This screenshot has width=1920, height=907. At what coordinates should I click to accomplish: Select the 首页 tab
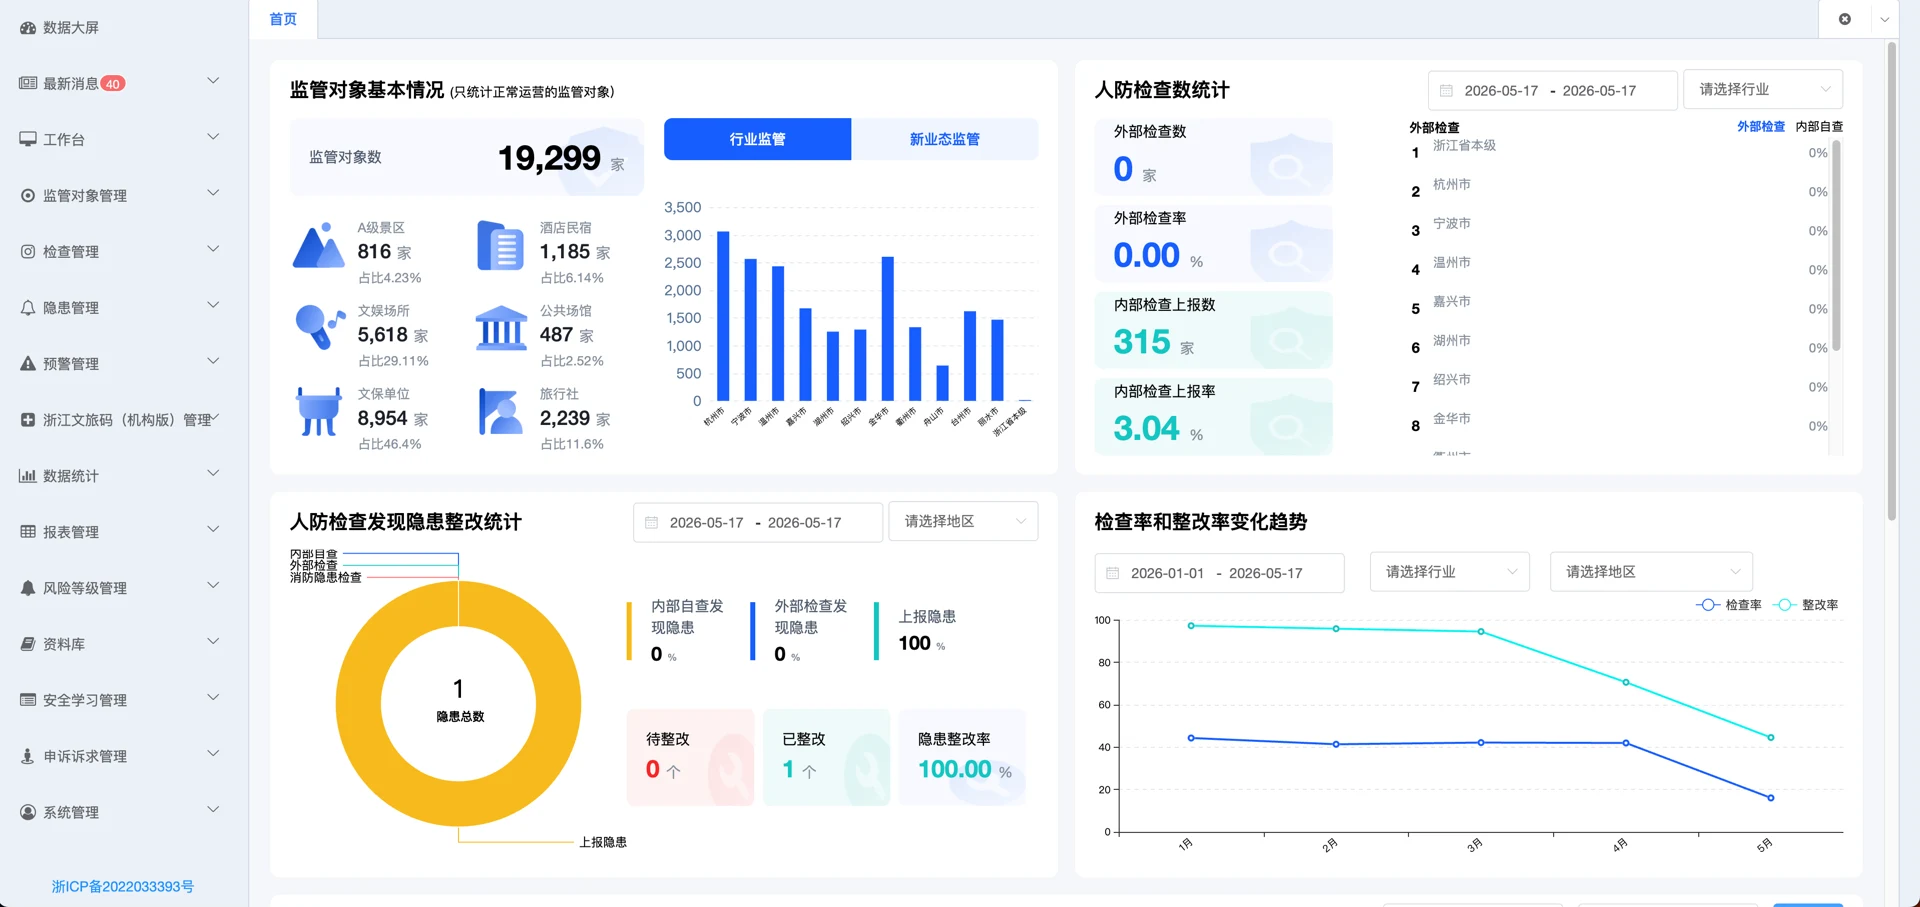283,19
